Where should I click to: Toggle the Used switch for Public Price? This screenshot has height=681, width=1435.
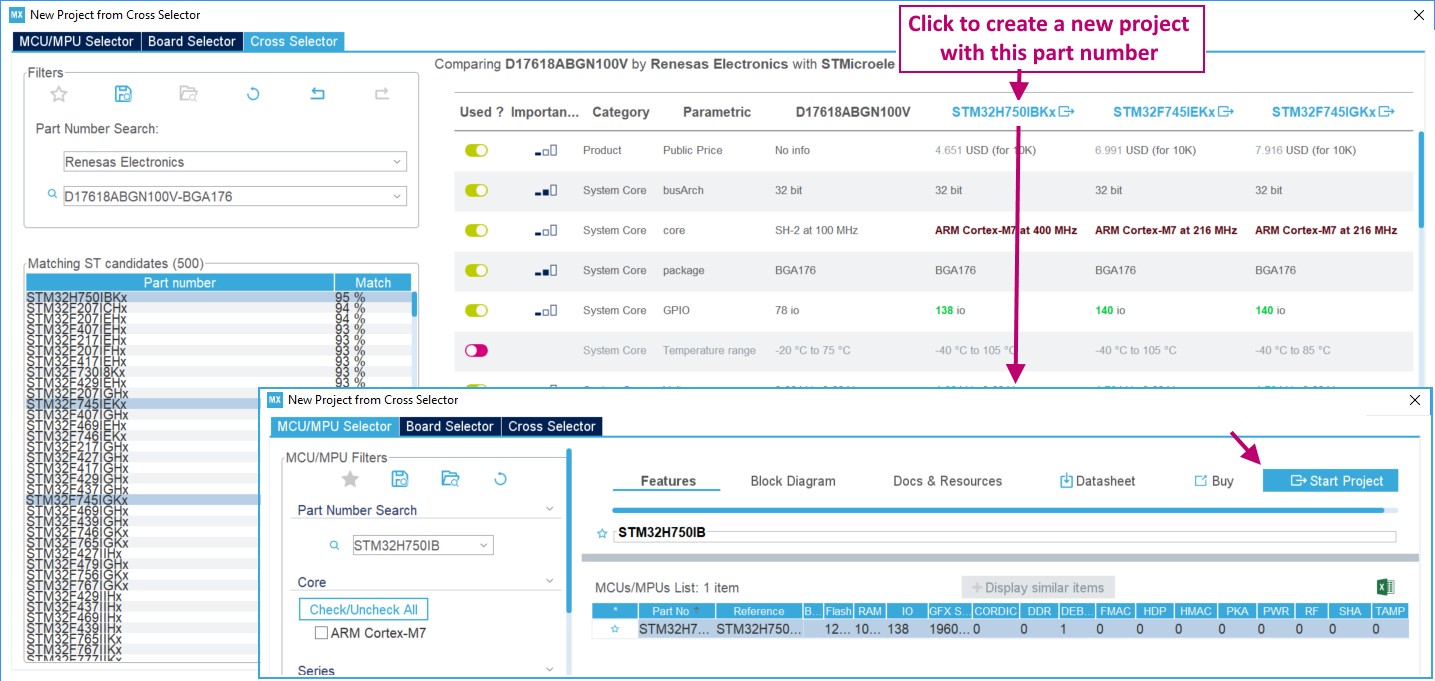click(x=476, y=150)
